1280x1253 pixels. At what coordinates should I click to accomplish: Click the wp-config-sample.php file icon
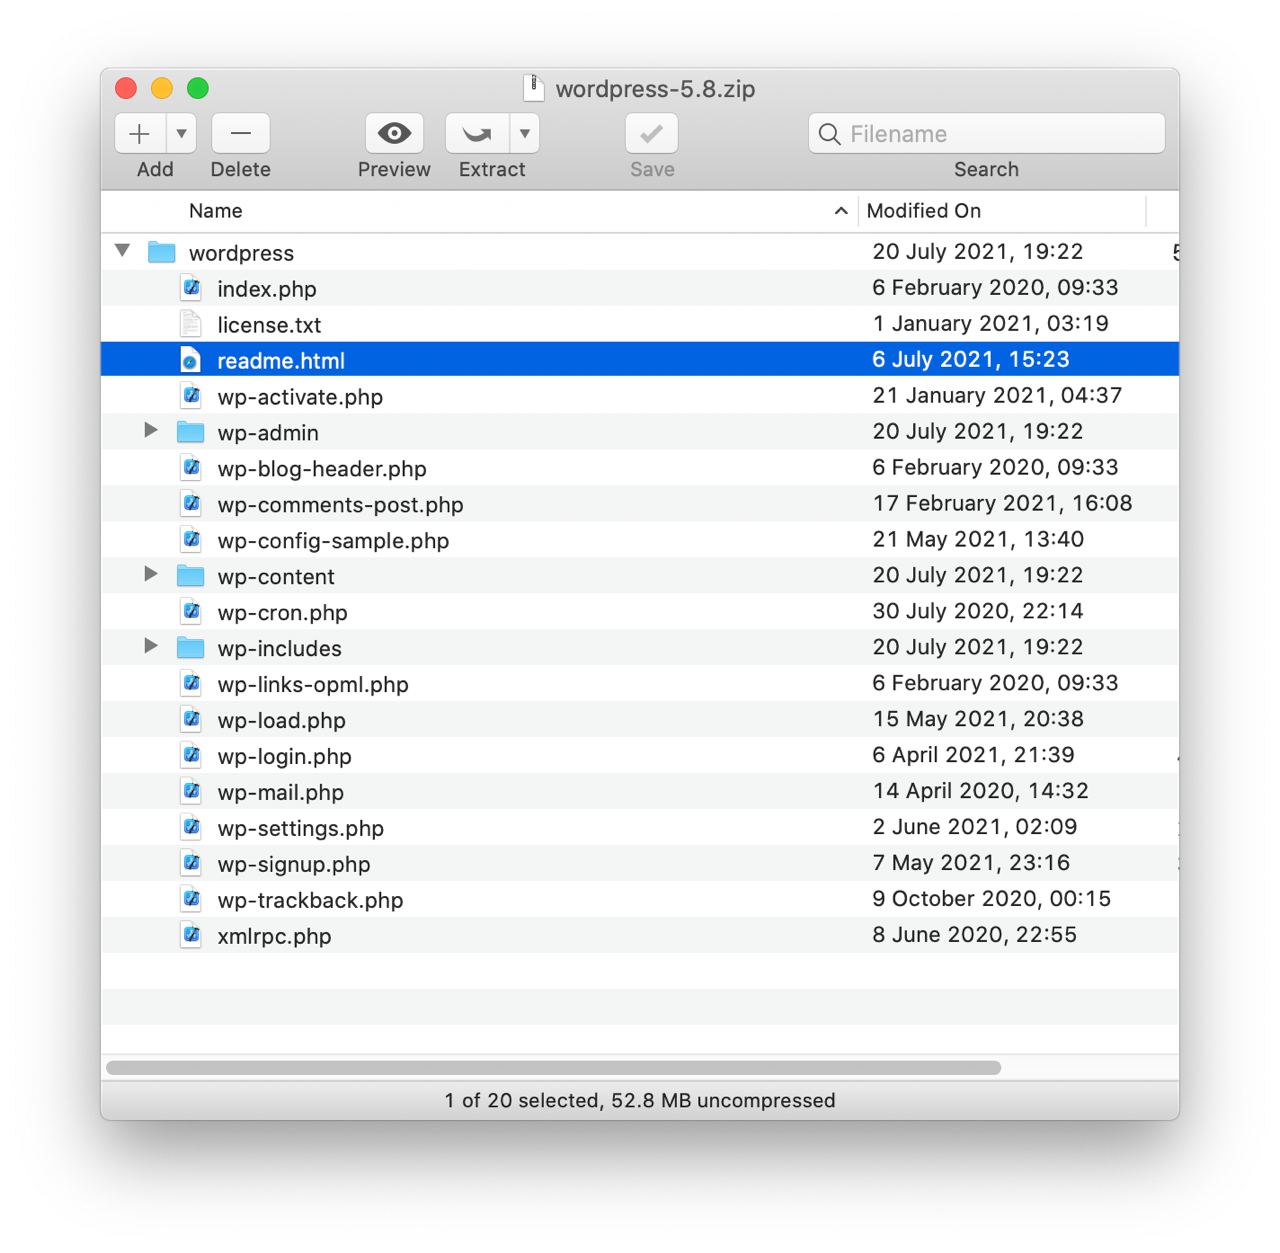click(x=190, y=540)
